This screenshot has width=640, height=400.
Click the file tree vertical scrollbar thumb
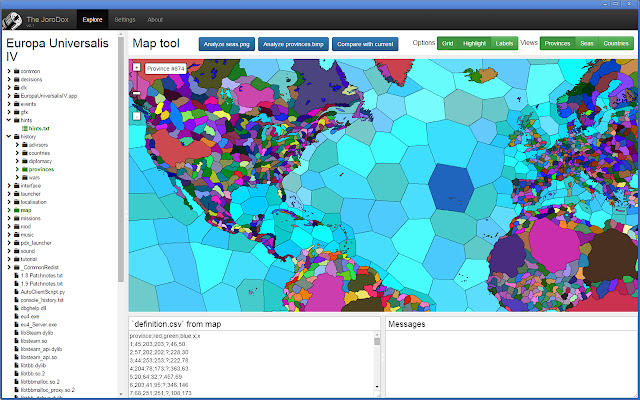pyautogui.click(x=121, y=159)
